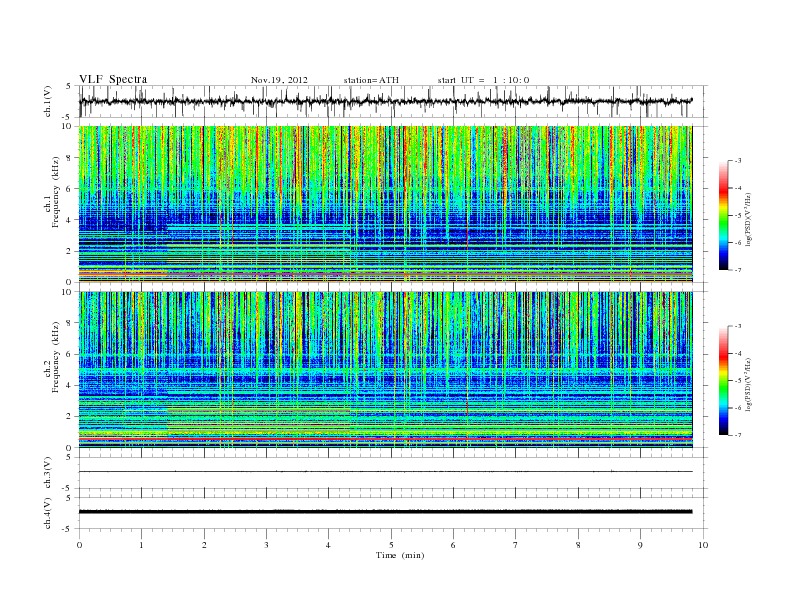The height and width of the screenshot is (612, 792).
Task: Click the '2' tick on the time axis
Action: tap(204, 545)
